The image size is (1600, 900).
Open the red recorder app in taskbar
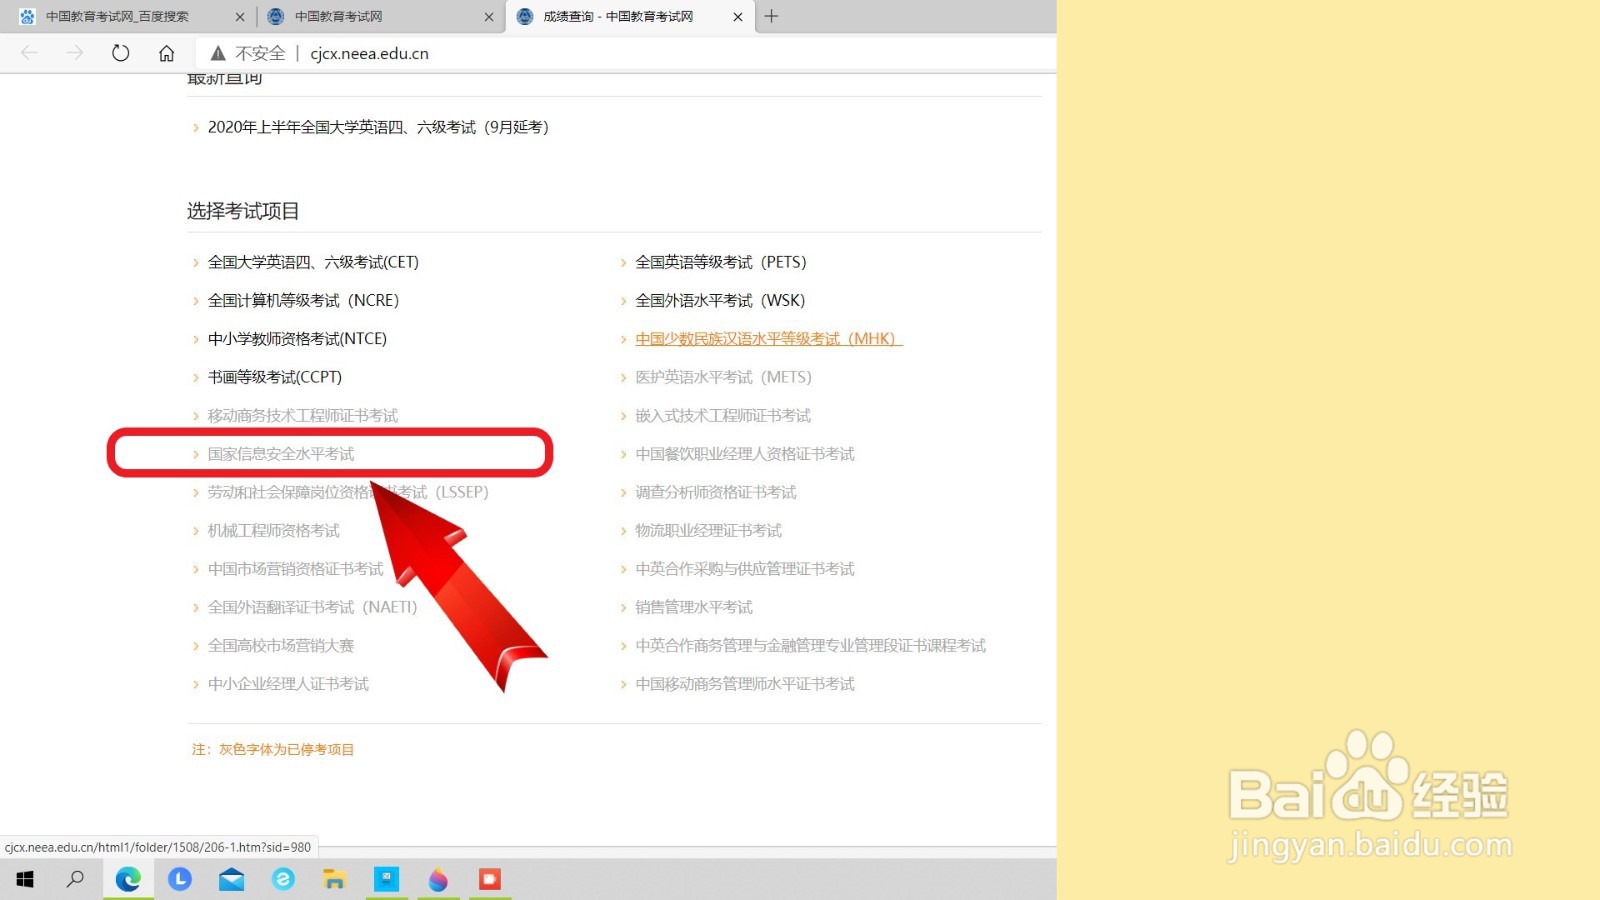coord(489,879)
